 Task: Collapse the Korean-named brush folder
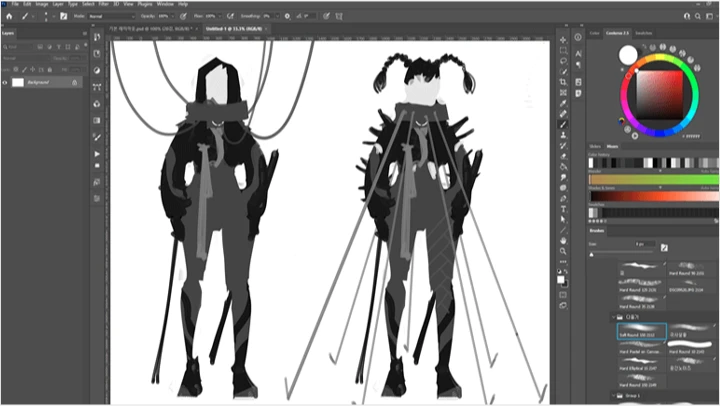point(613,317)
